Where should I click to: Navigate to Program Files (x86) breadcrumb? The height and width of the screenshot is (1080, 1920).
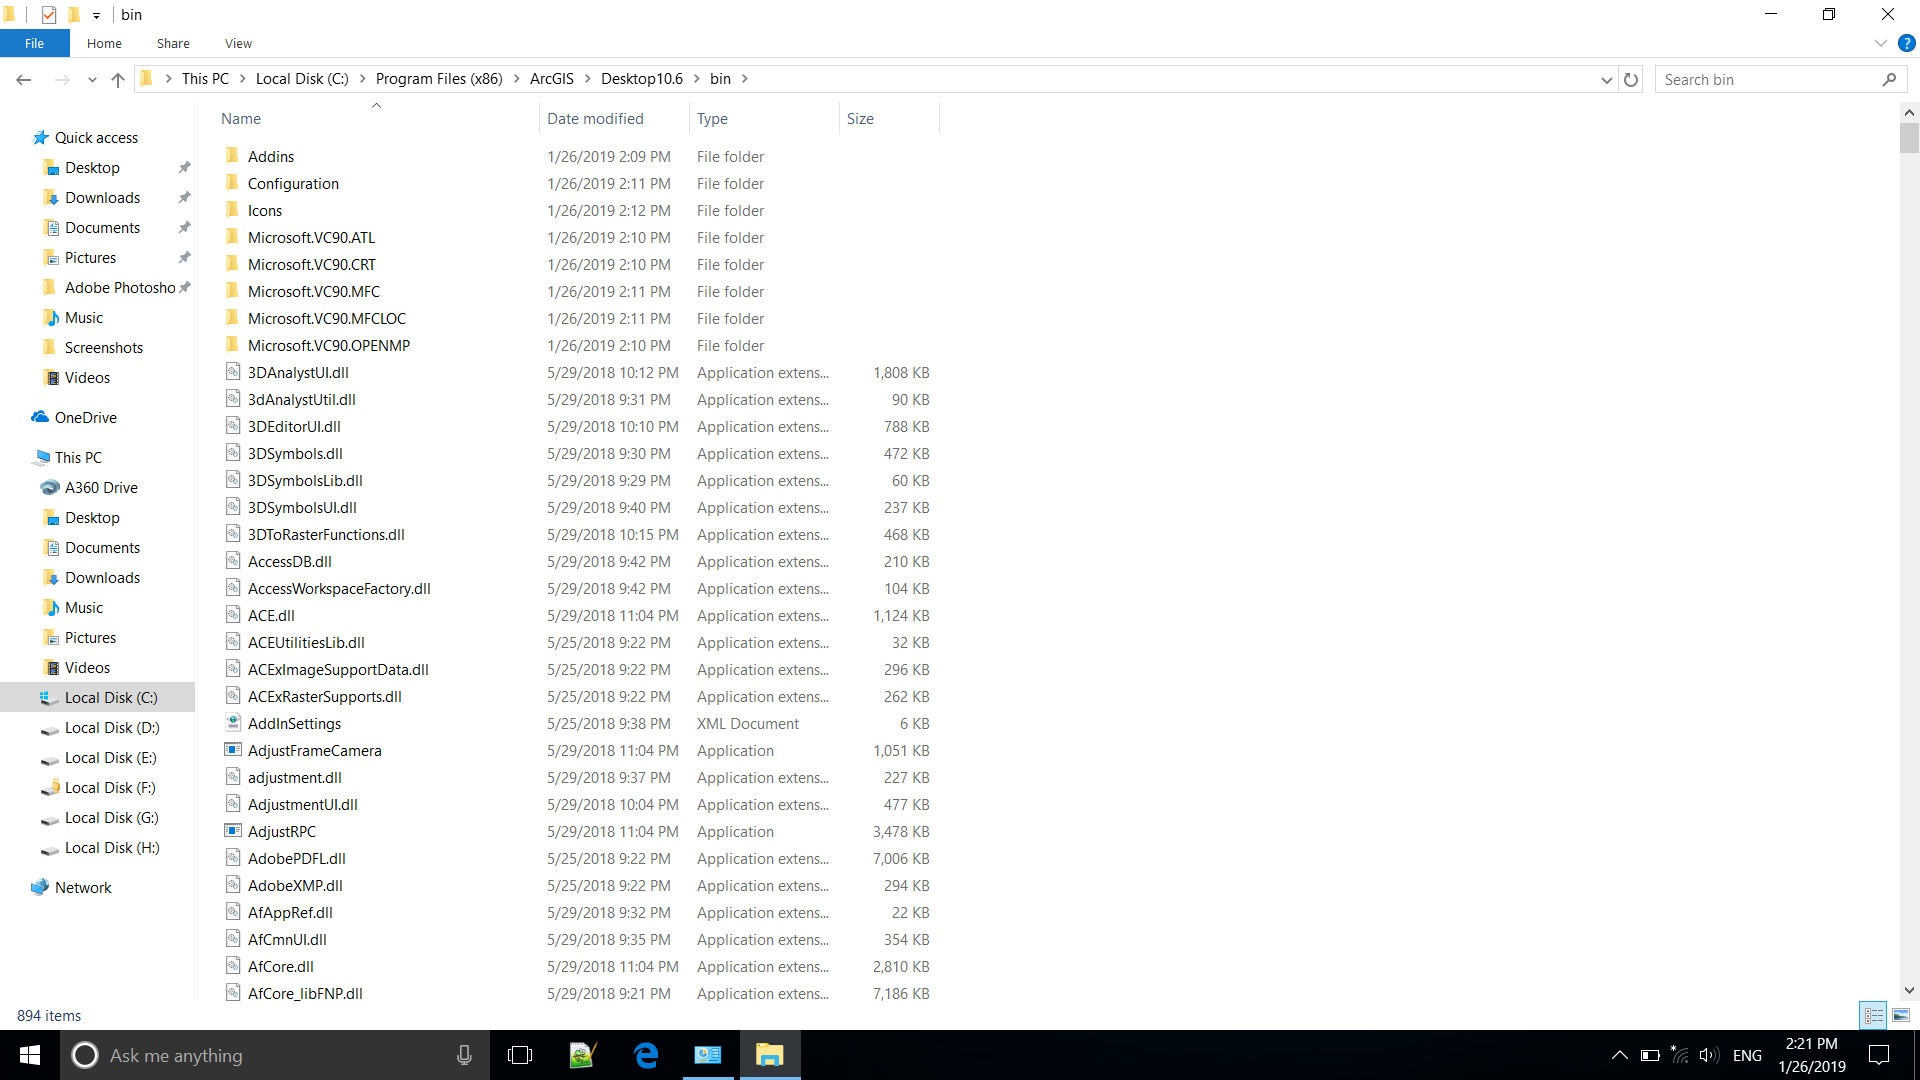(439, 79)
